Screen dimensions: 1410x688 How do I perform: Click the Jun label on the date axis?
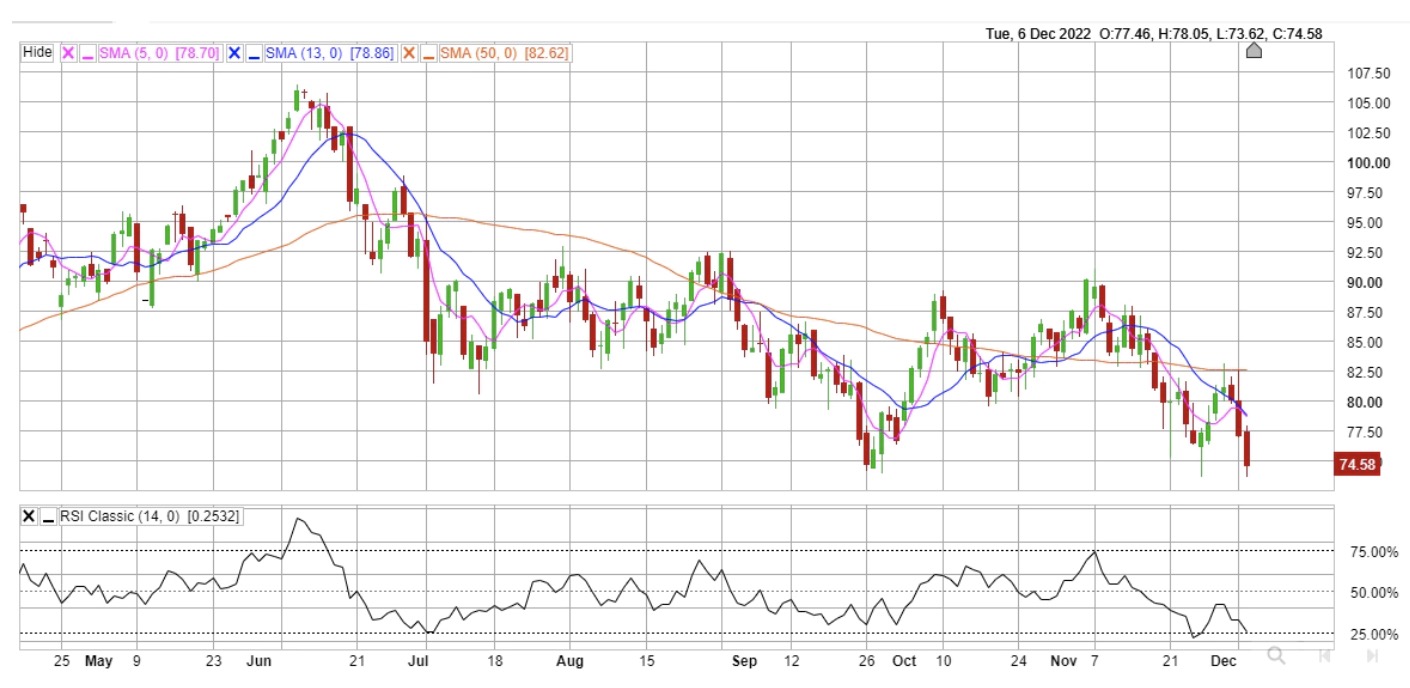259,661
